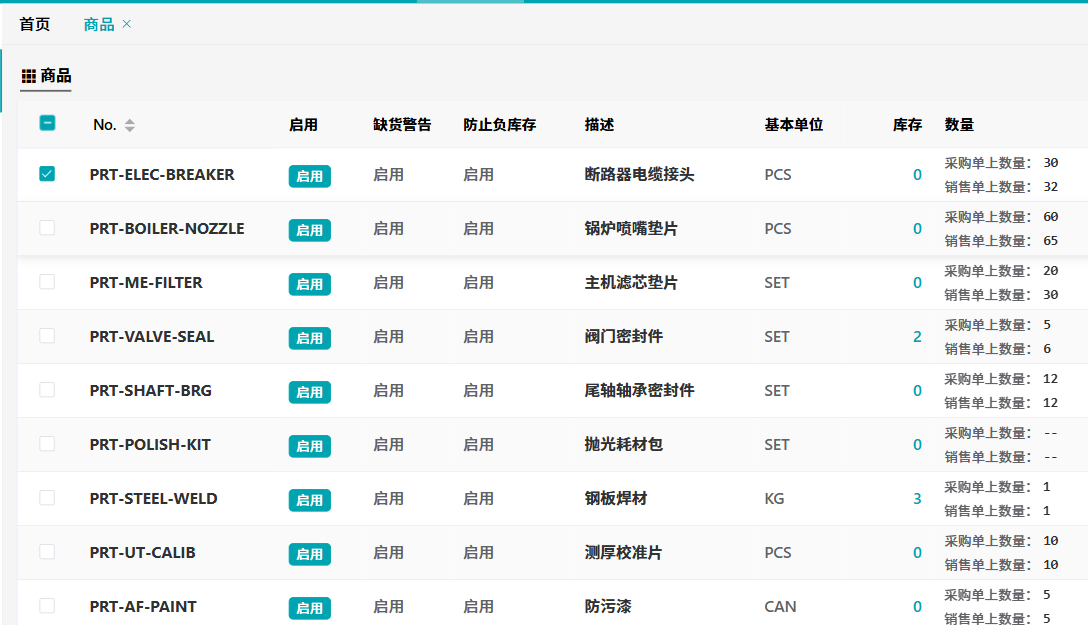The height and width of the screenshot is (625, 1088).
Task: Click the 启用 badge for PRT-STEEL-WELD
Action: tap(309, 500)
